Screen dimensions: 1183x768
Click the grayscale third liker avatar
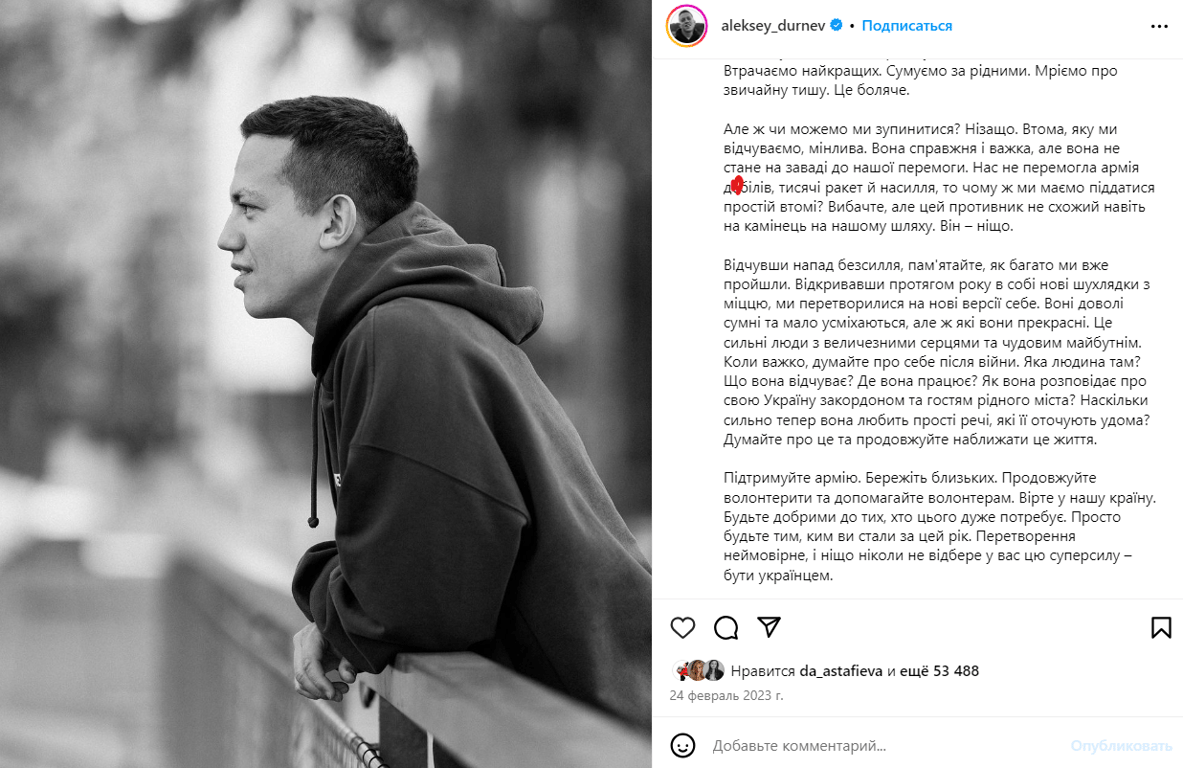coord(714,670)
